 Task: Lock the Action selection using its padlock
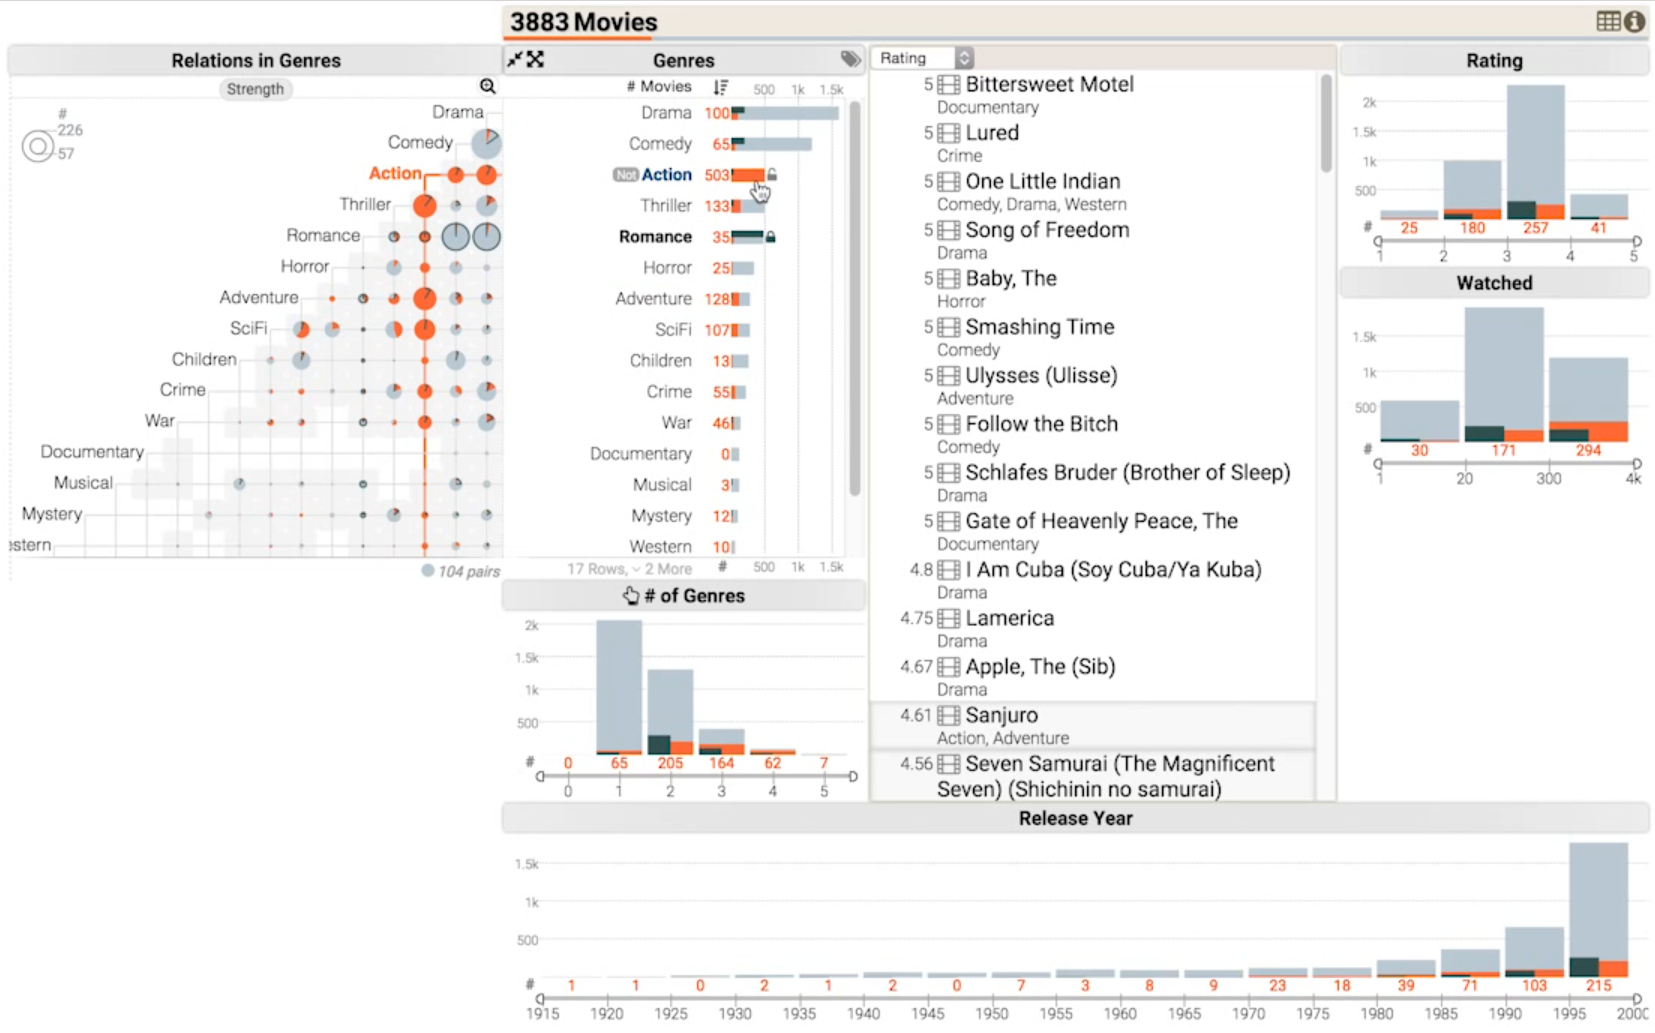click(772, 175)
